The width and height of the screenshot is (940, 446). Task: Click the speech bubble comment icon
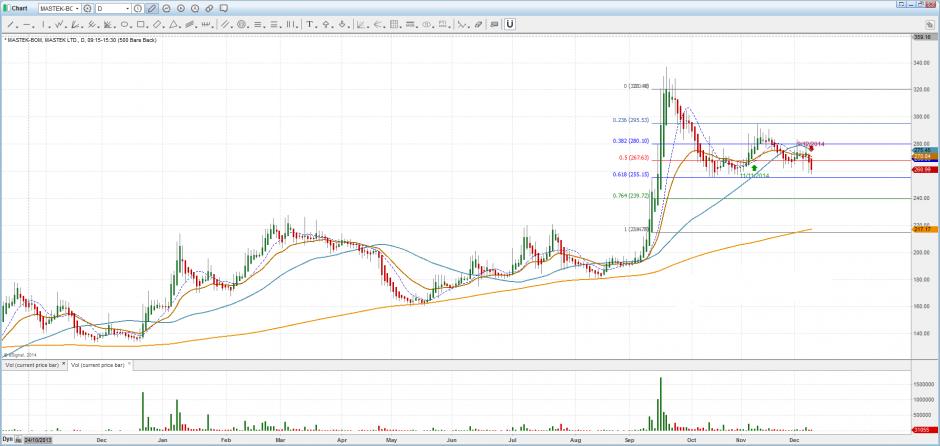[224, 8]
